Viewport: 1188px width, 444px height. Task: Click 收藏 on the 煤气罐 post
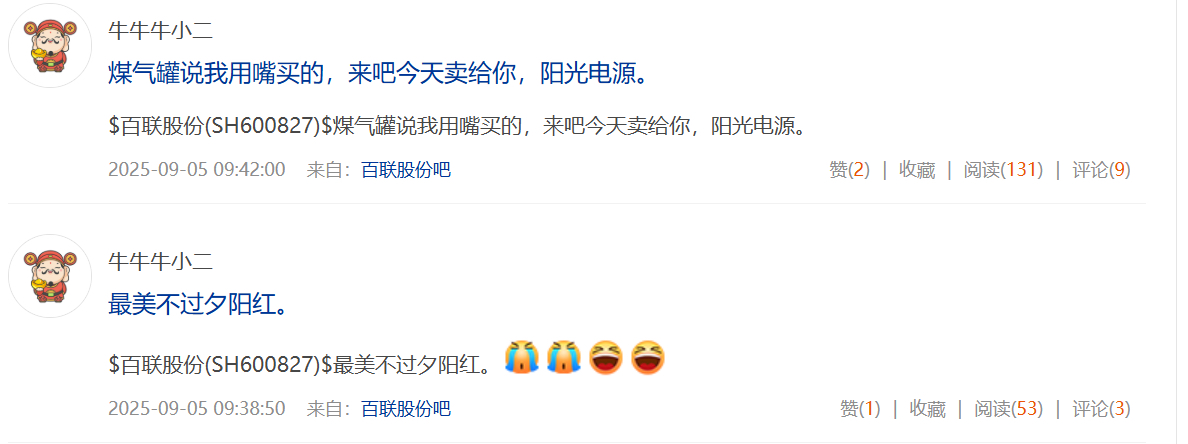[917, 170]
